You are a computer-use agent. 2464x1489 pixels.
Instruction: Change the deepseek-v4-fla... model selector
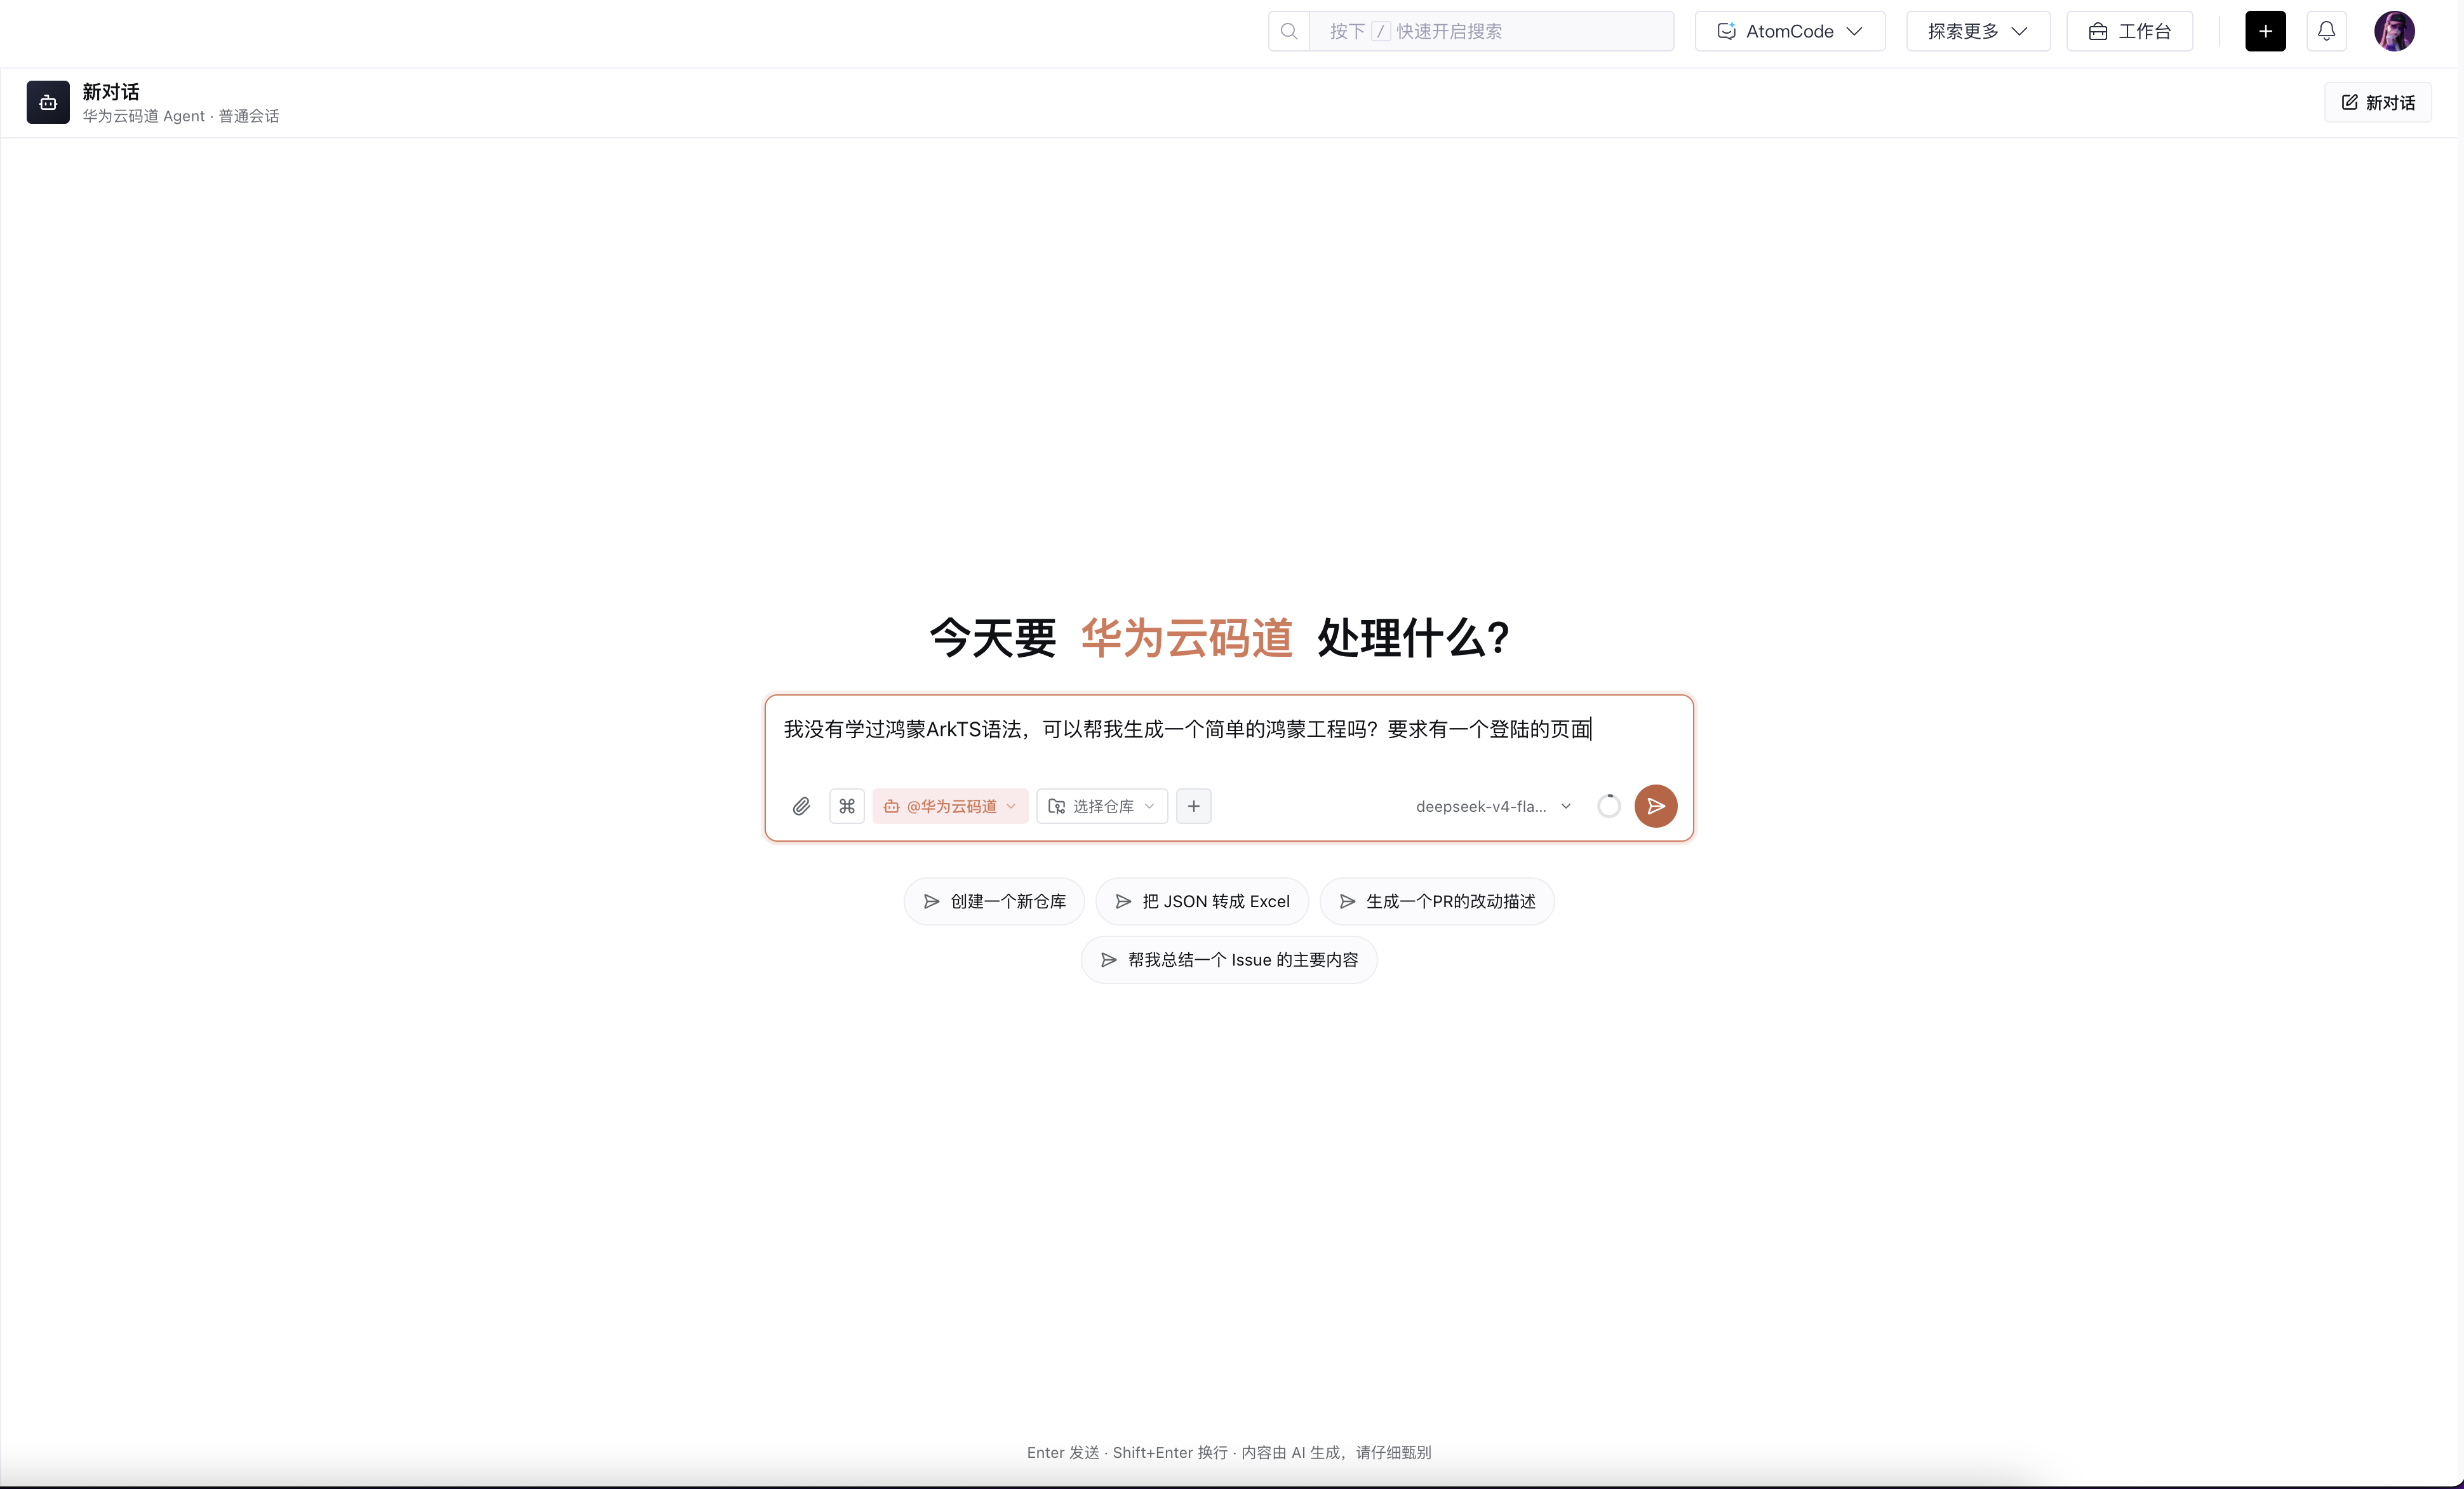[x=1493, y=806]
